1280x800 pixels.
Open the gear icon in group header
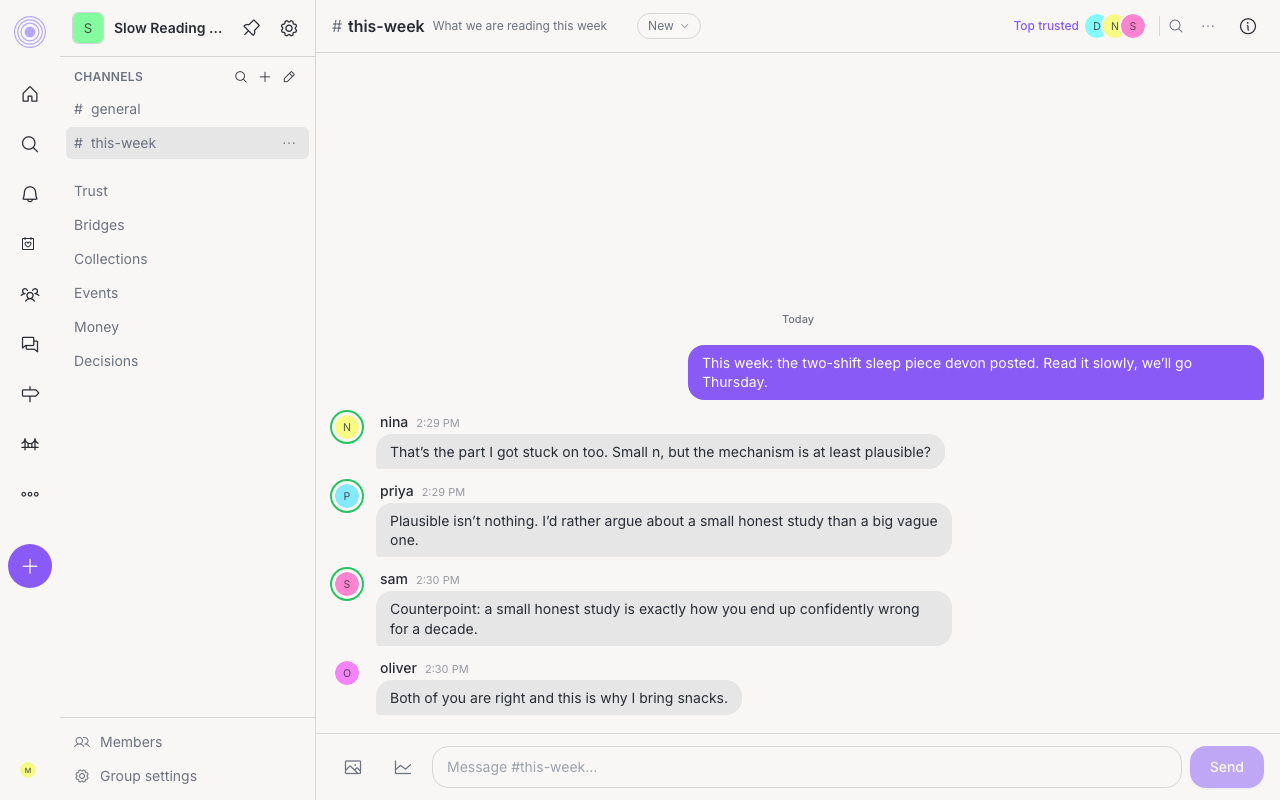coord(289,28)
